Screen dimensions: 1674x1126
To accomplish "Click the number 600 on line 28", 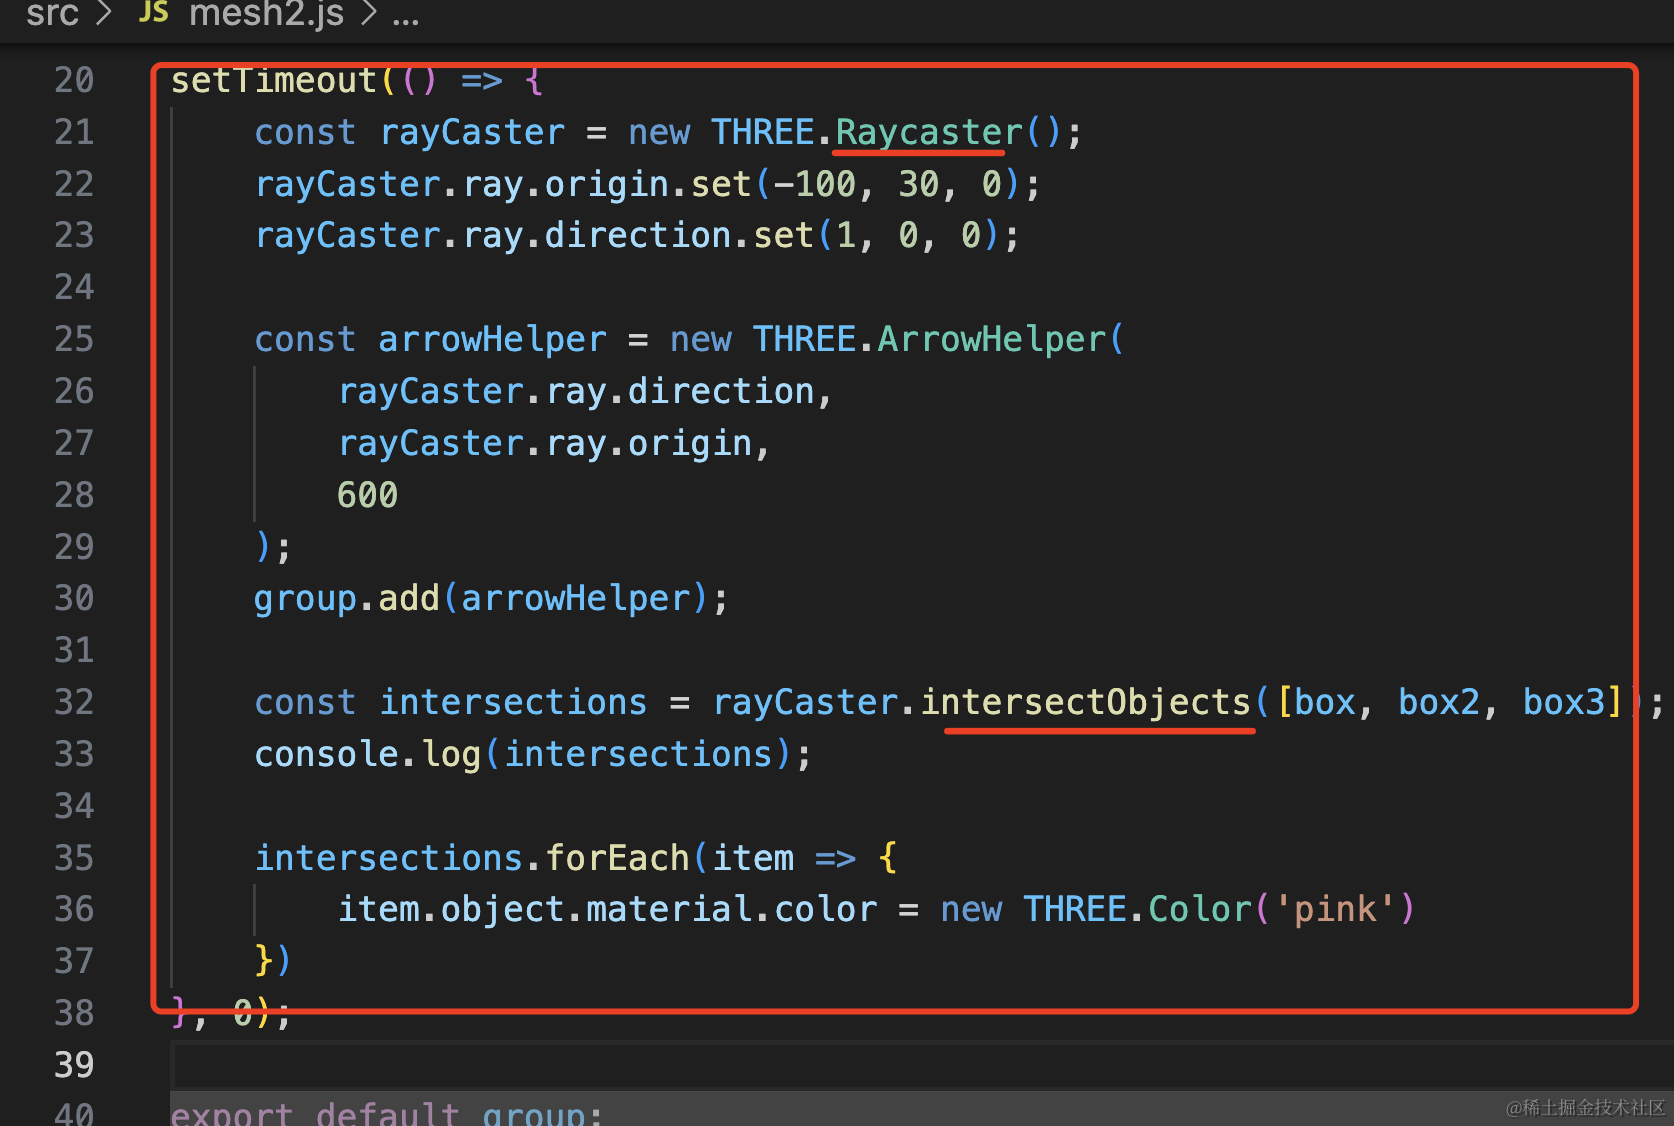I will [368, 495].
